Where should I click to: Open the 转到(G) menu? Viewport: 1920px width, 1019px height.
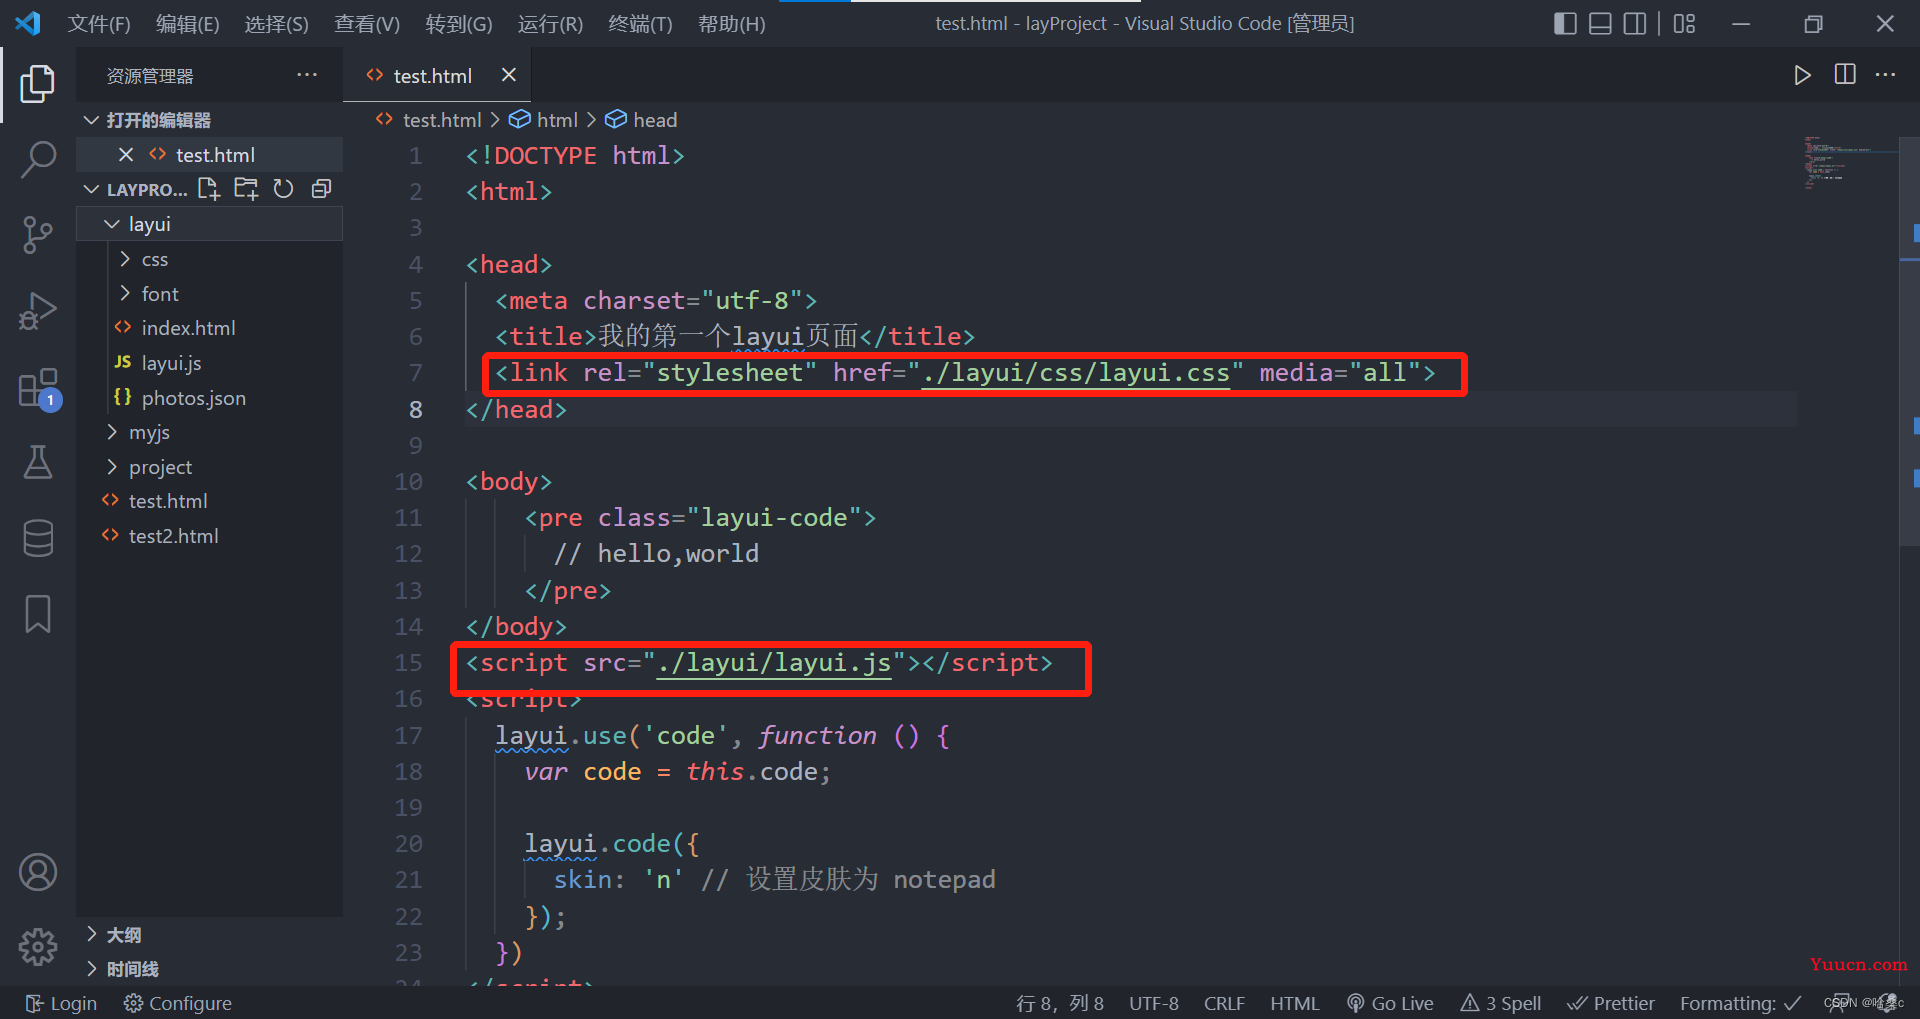click(x=459, y=23)
